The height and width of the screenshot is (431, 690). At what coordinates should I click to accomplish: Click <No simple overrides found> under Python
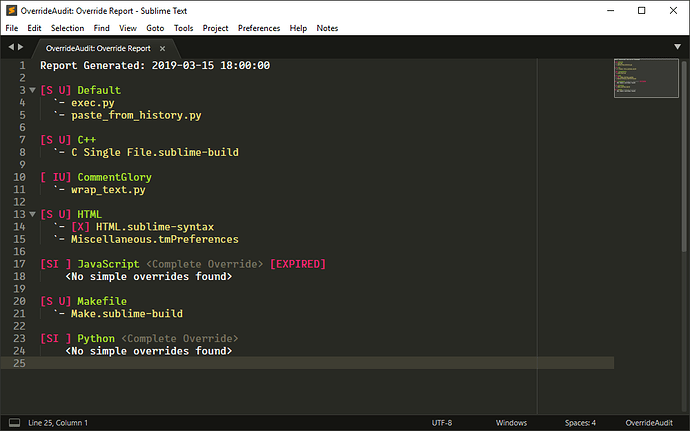click(149, 351)
